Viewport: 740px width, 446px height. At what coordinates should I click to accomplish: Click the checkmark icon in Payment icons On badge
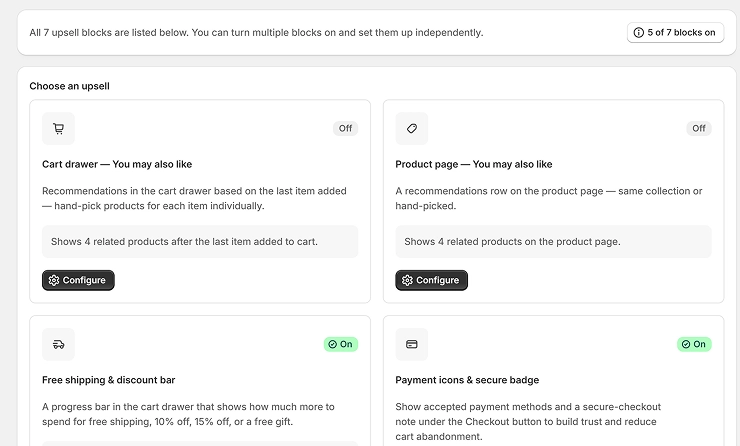tap(686, 344)
